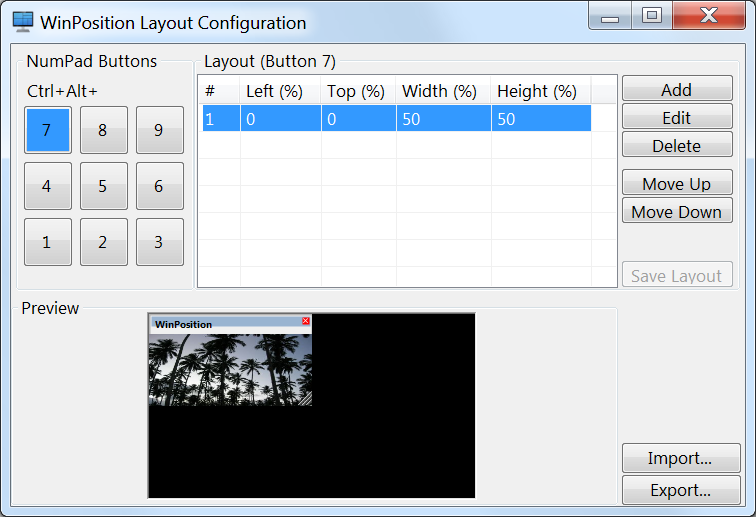The image size is (756, 517).
Task: Click the Top (%) column header
Action: (x=359, y=91)
